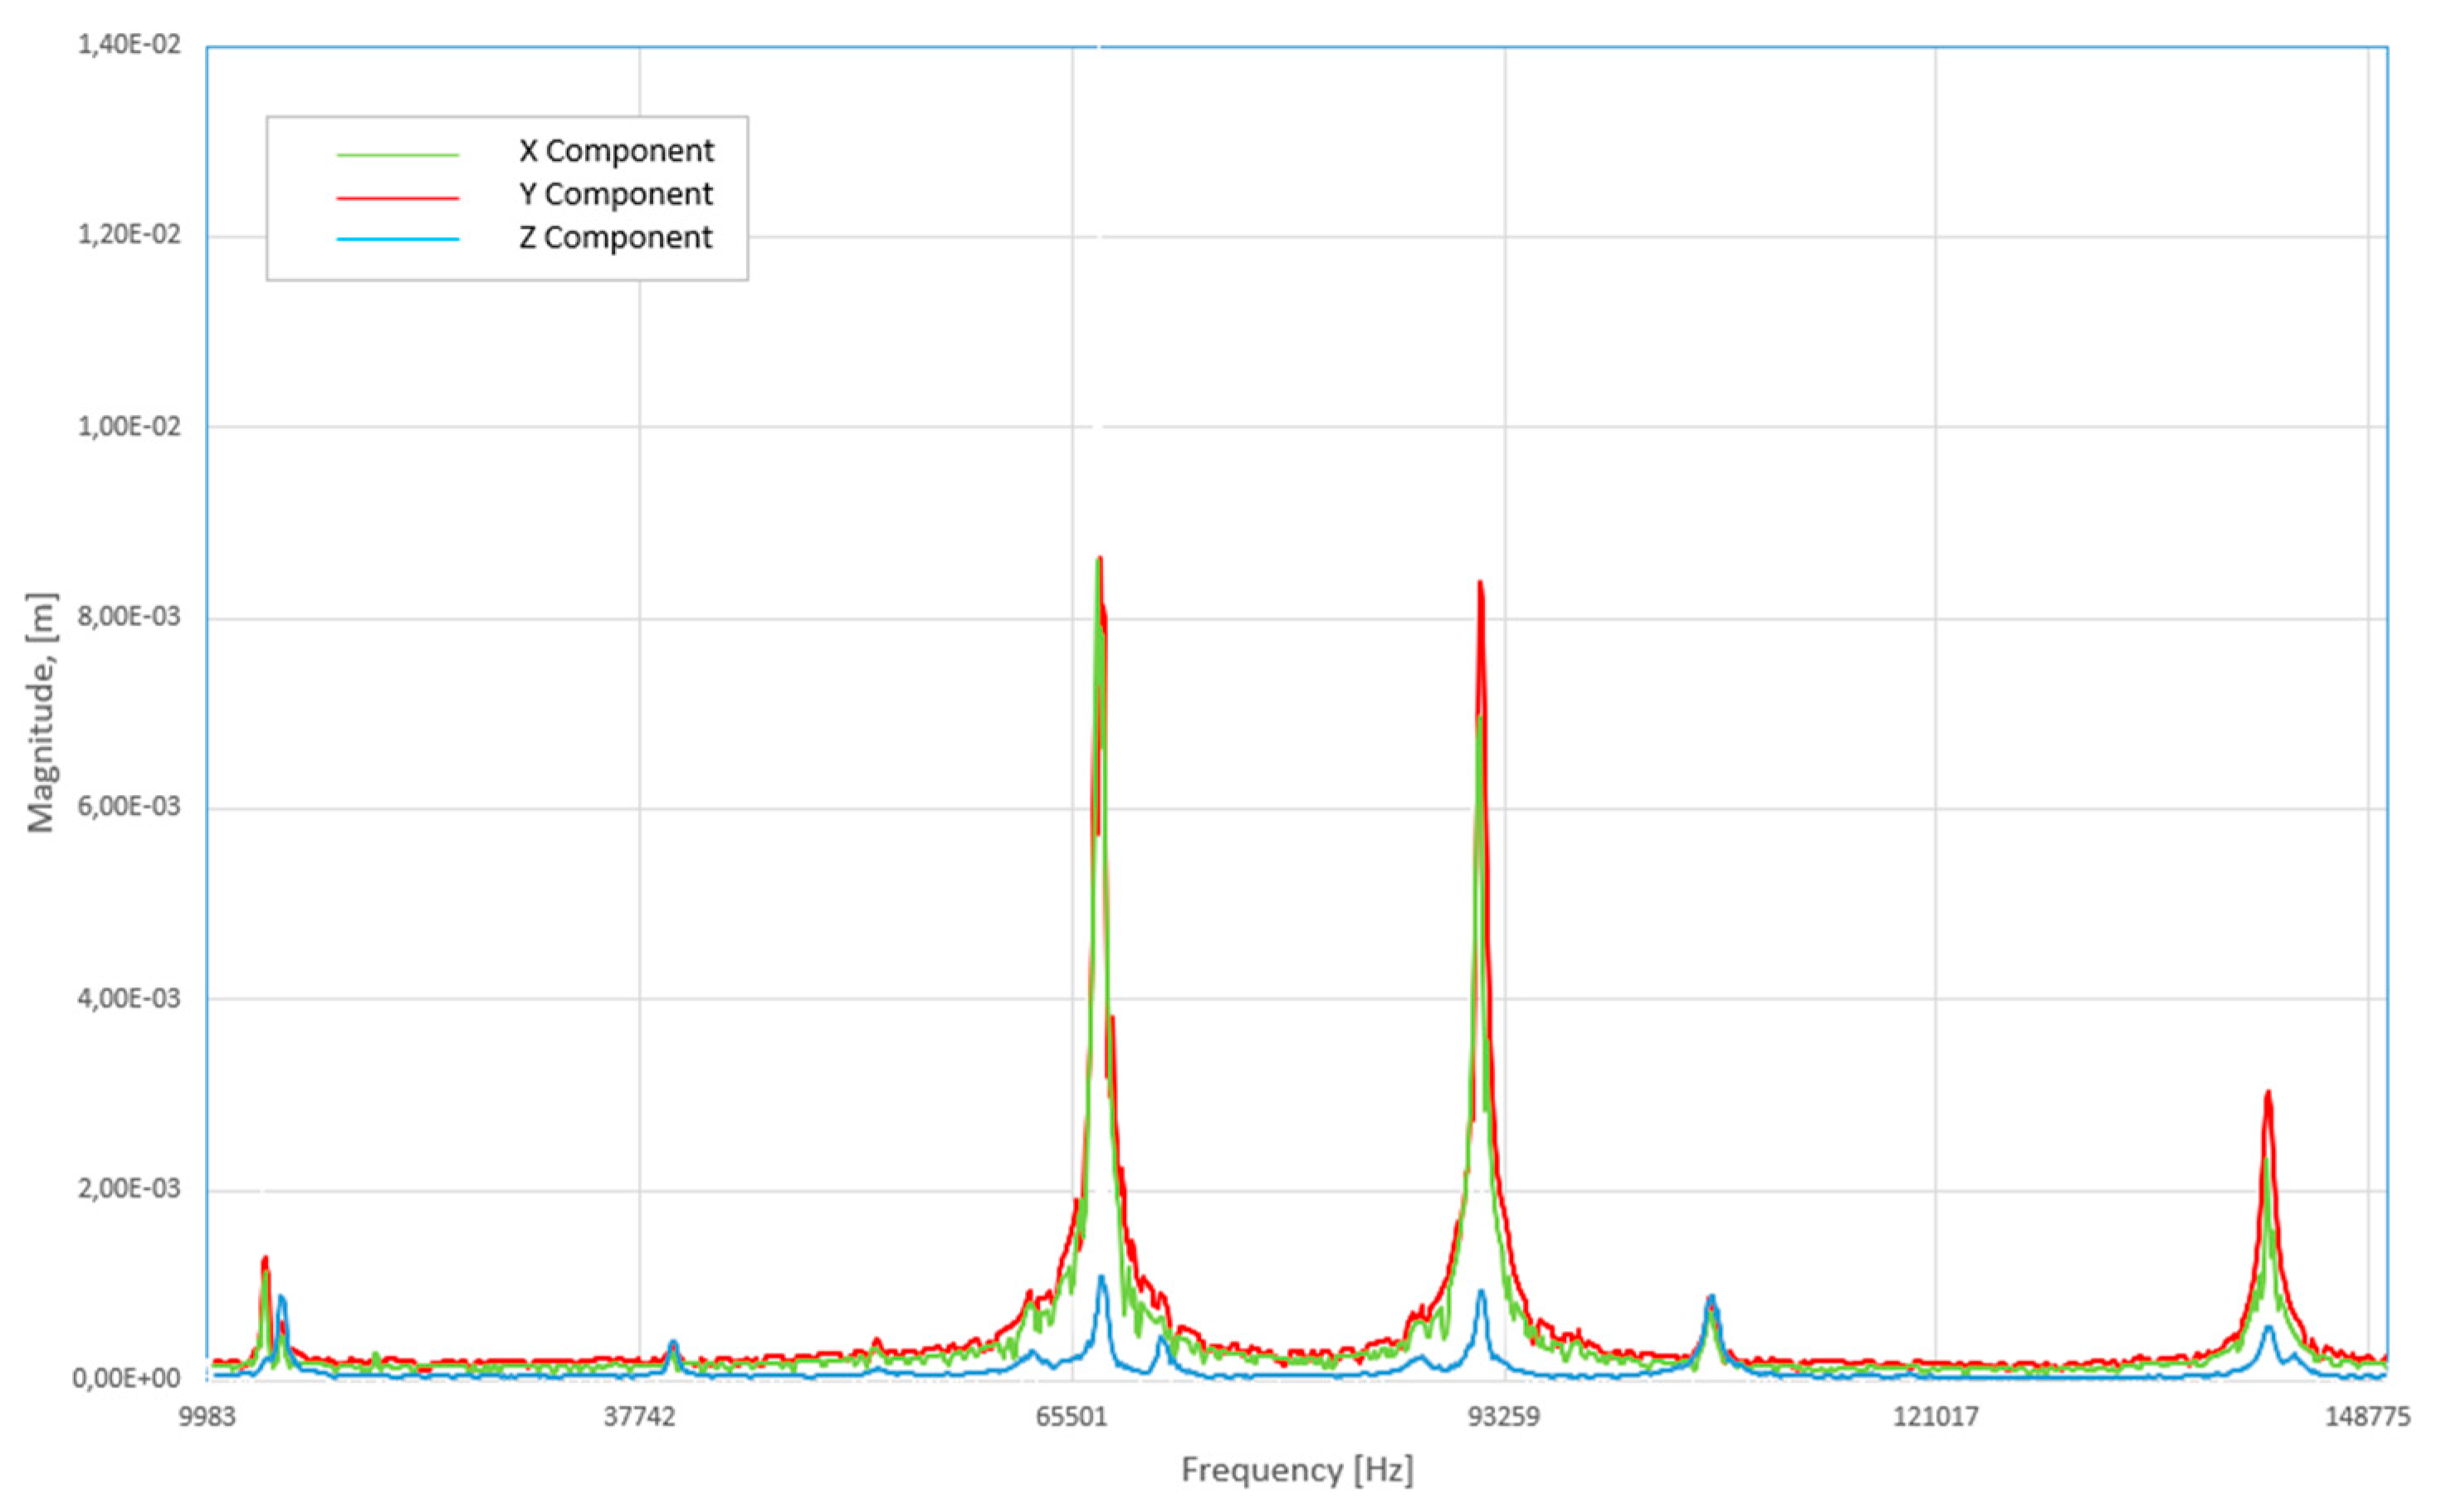Click the 121017 x-axis tick label
2451x1512 pixels.
tap(1936, 1417)
